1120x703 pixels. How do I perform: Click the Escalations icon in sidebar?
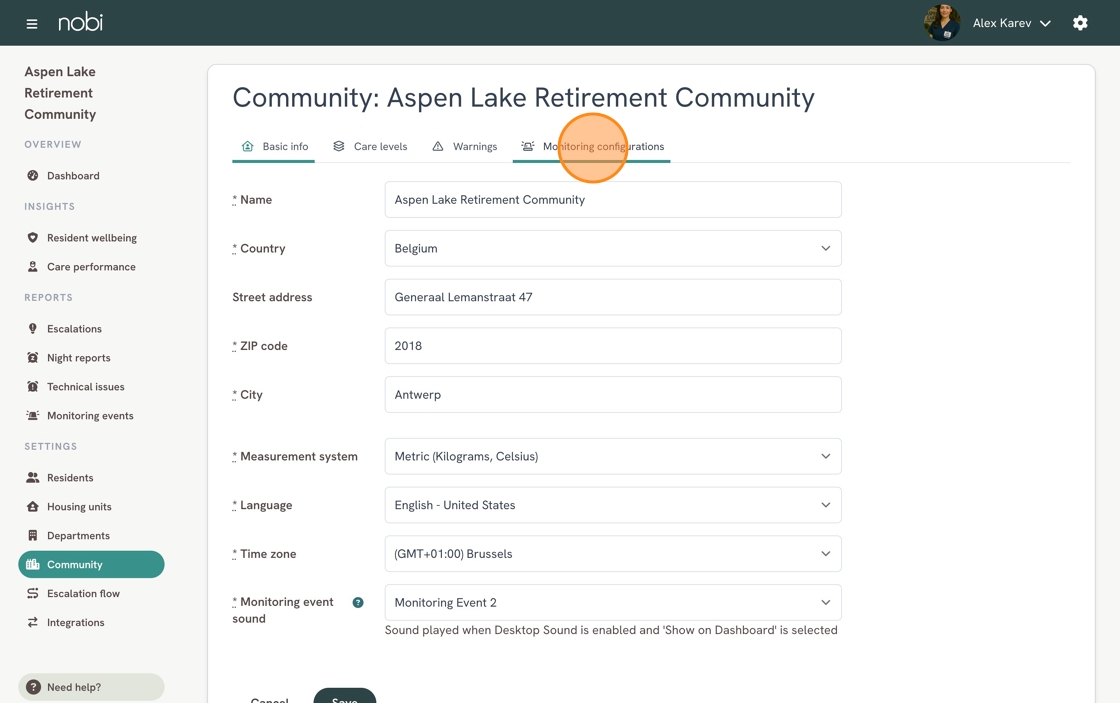pyautogui.click(x=33, y=329)
